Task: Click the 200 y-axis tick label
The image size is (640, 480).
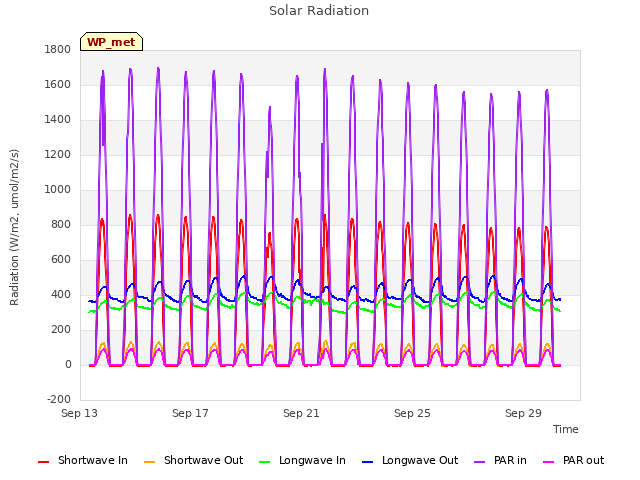Action: coord(61,330)
